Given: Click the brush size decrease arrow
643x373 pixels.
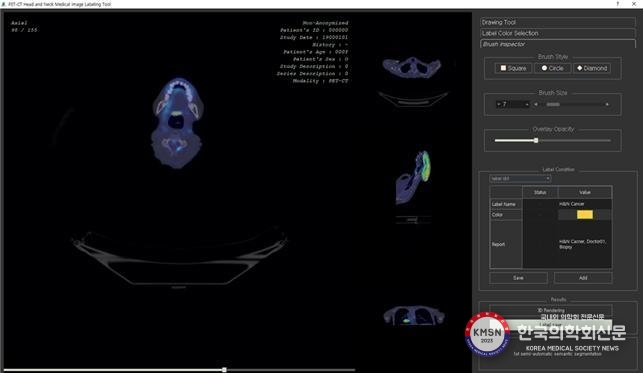Looking at the screenshot, I should (x=536, y=105).
